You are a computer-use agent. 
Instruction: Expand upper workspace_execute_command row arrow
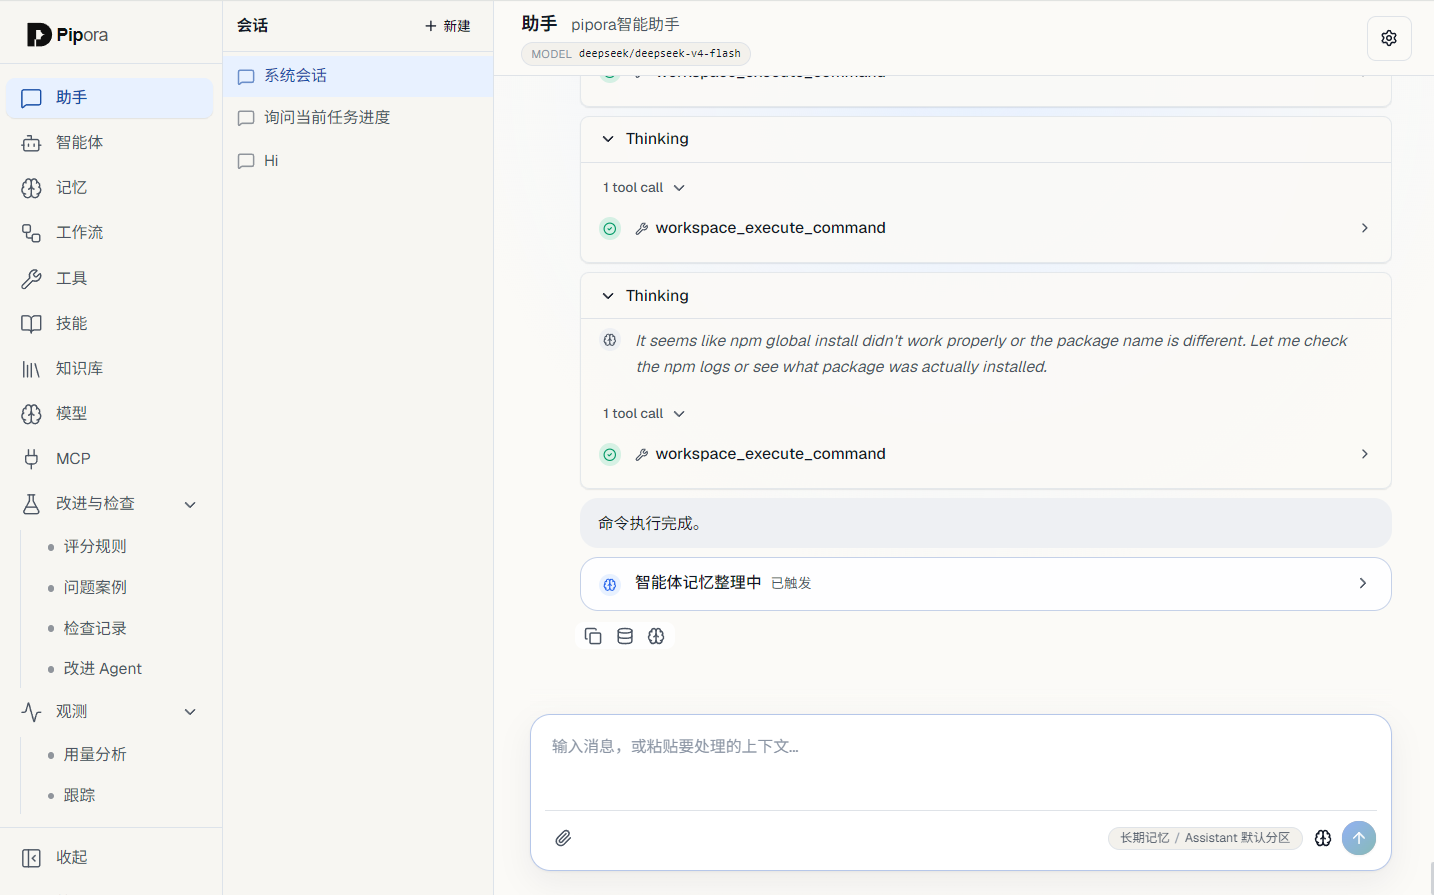(1365, 228)
